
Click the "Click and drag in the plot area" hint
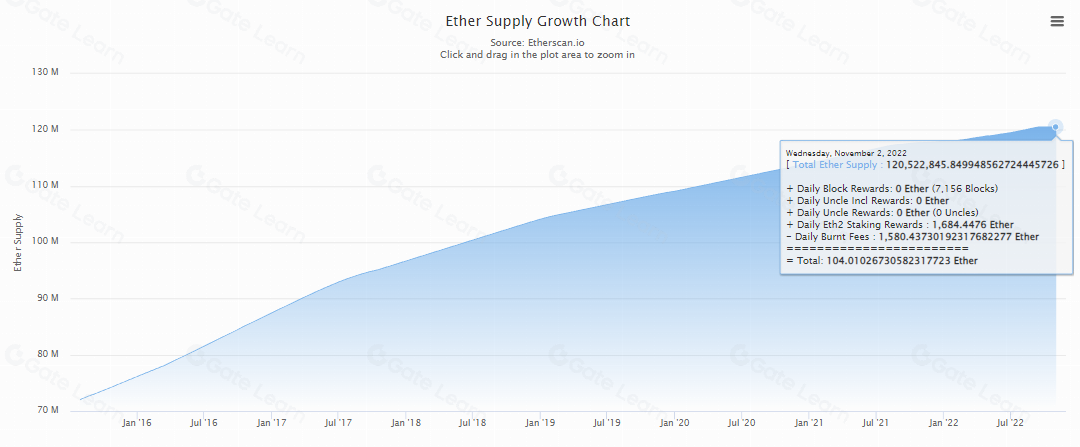point(538,55)
